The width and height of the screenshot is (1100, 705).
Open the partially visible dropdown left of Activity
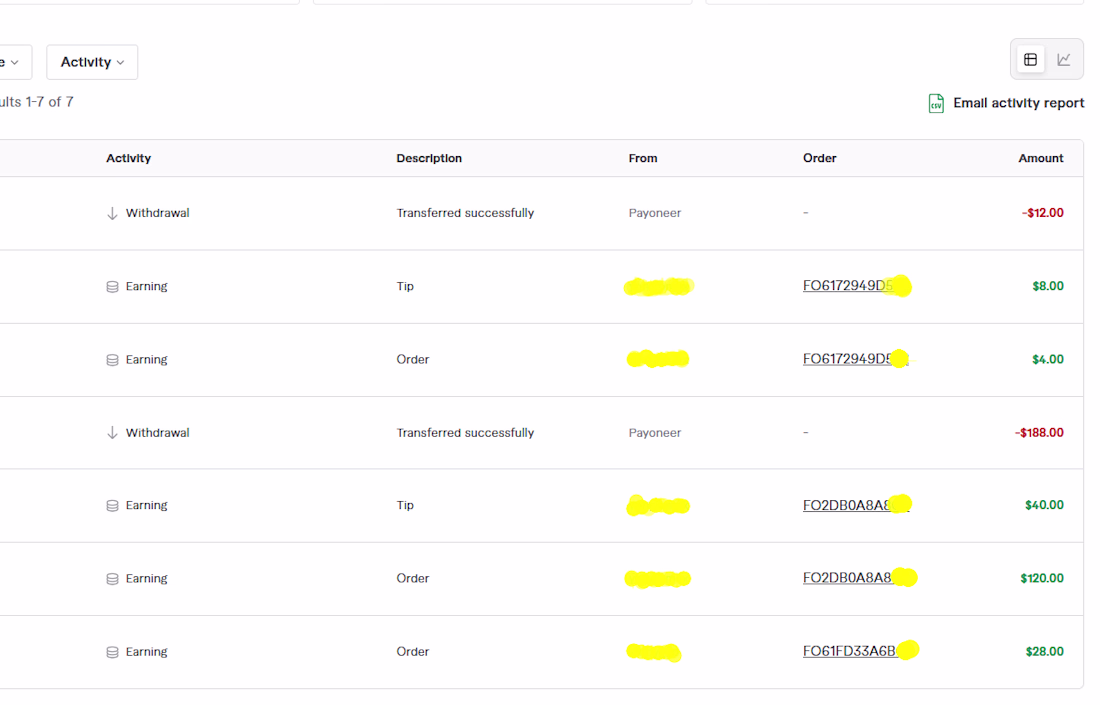click(14, 62)
